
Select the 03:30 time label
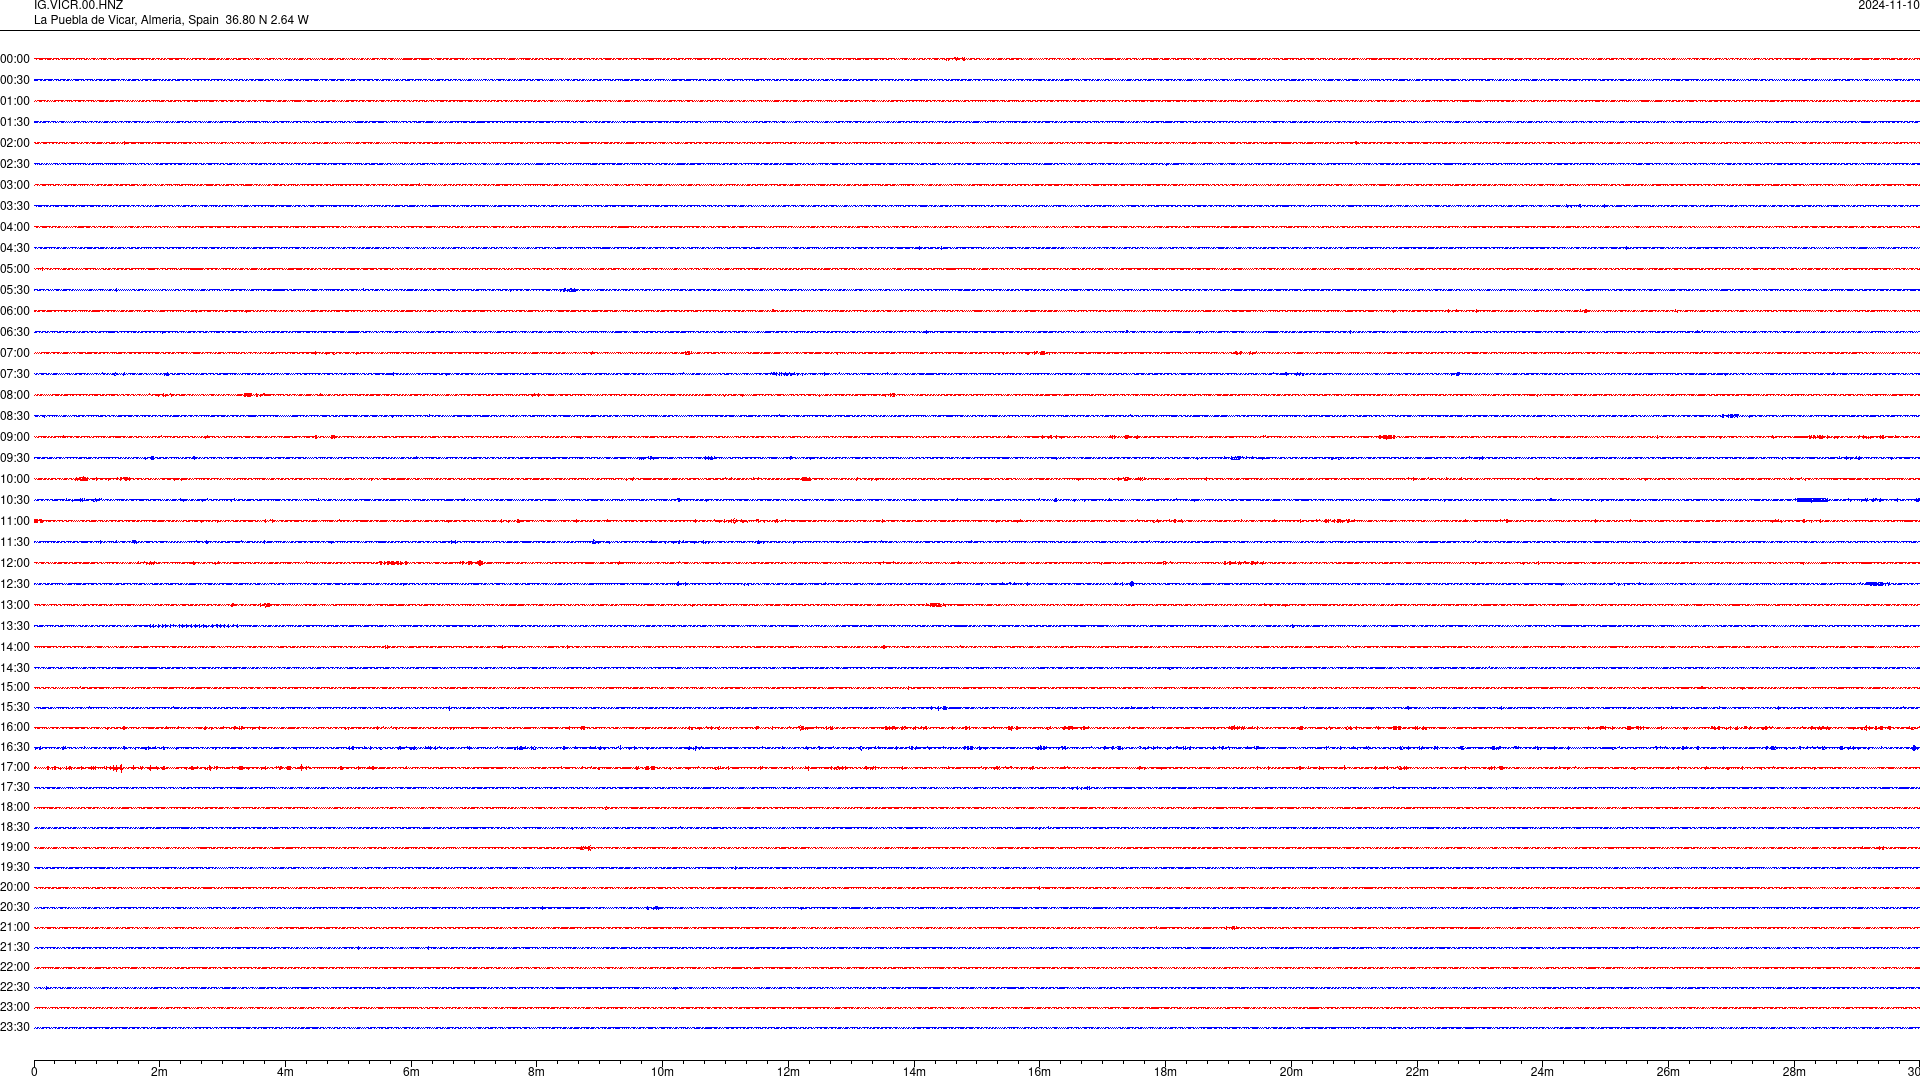click(15, 206)
